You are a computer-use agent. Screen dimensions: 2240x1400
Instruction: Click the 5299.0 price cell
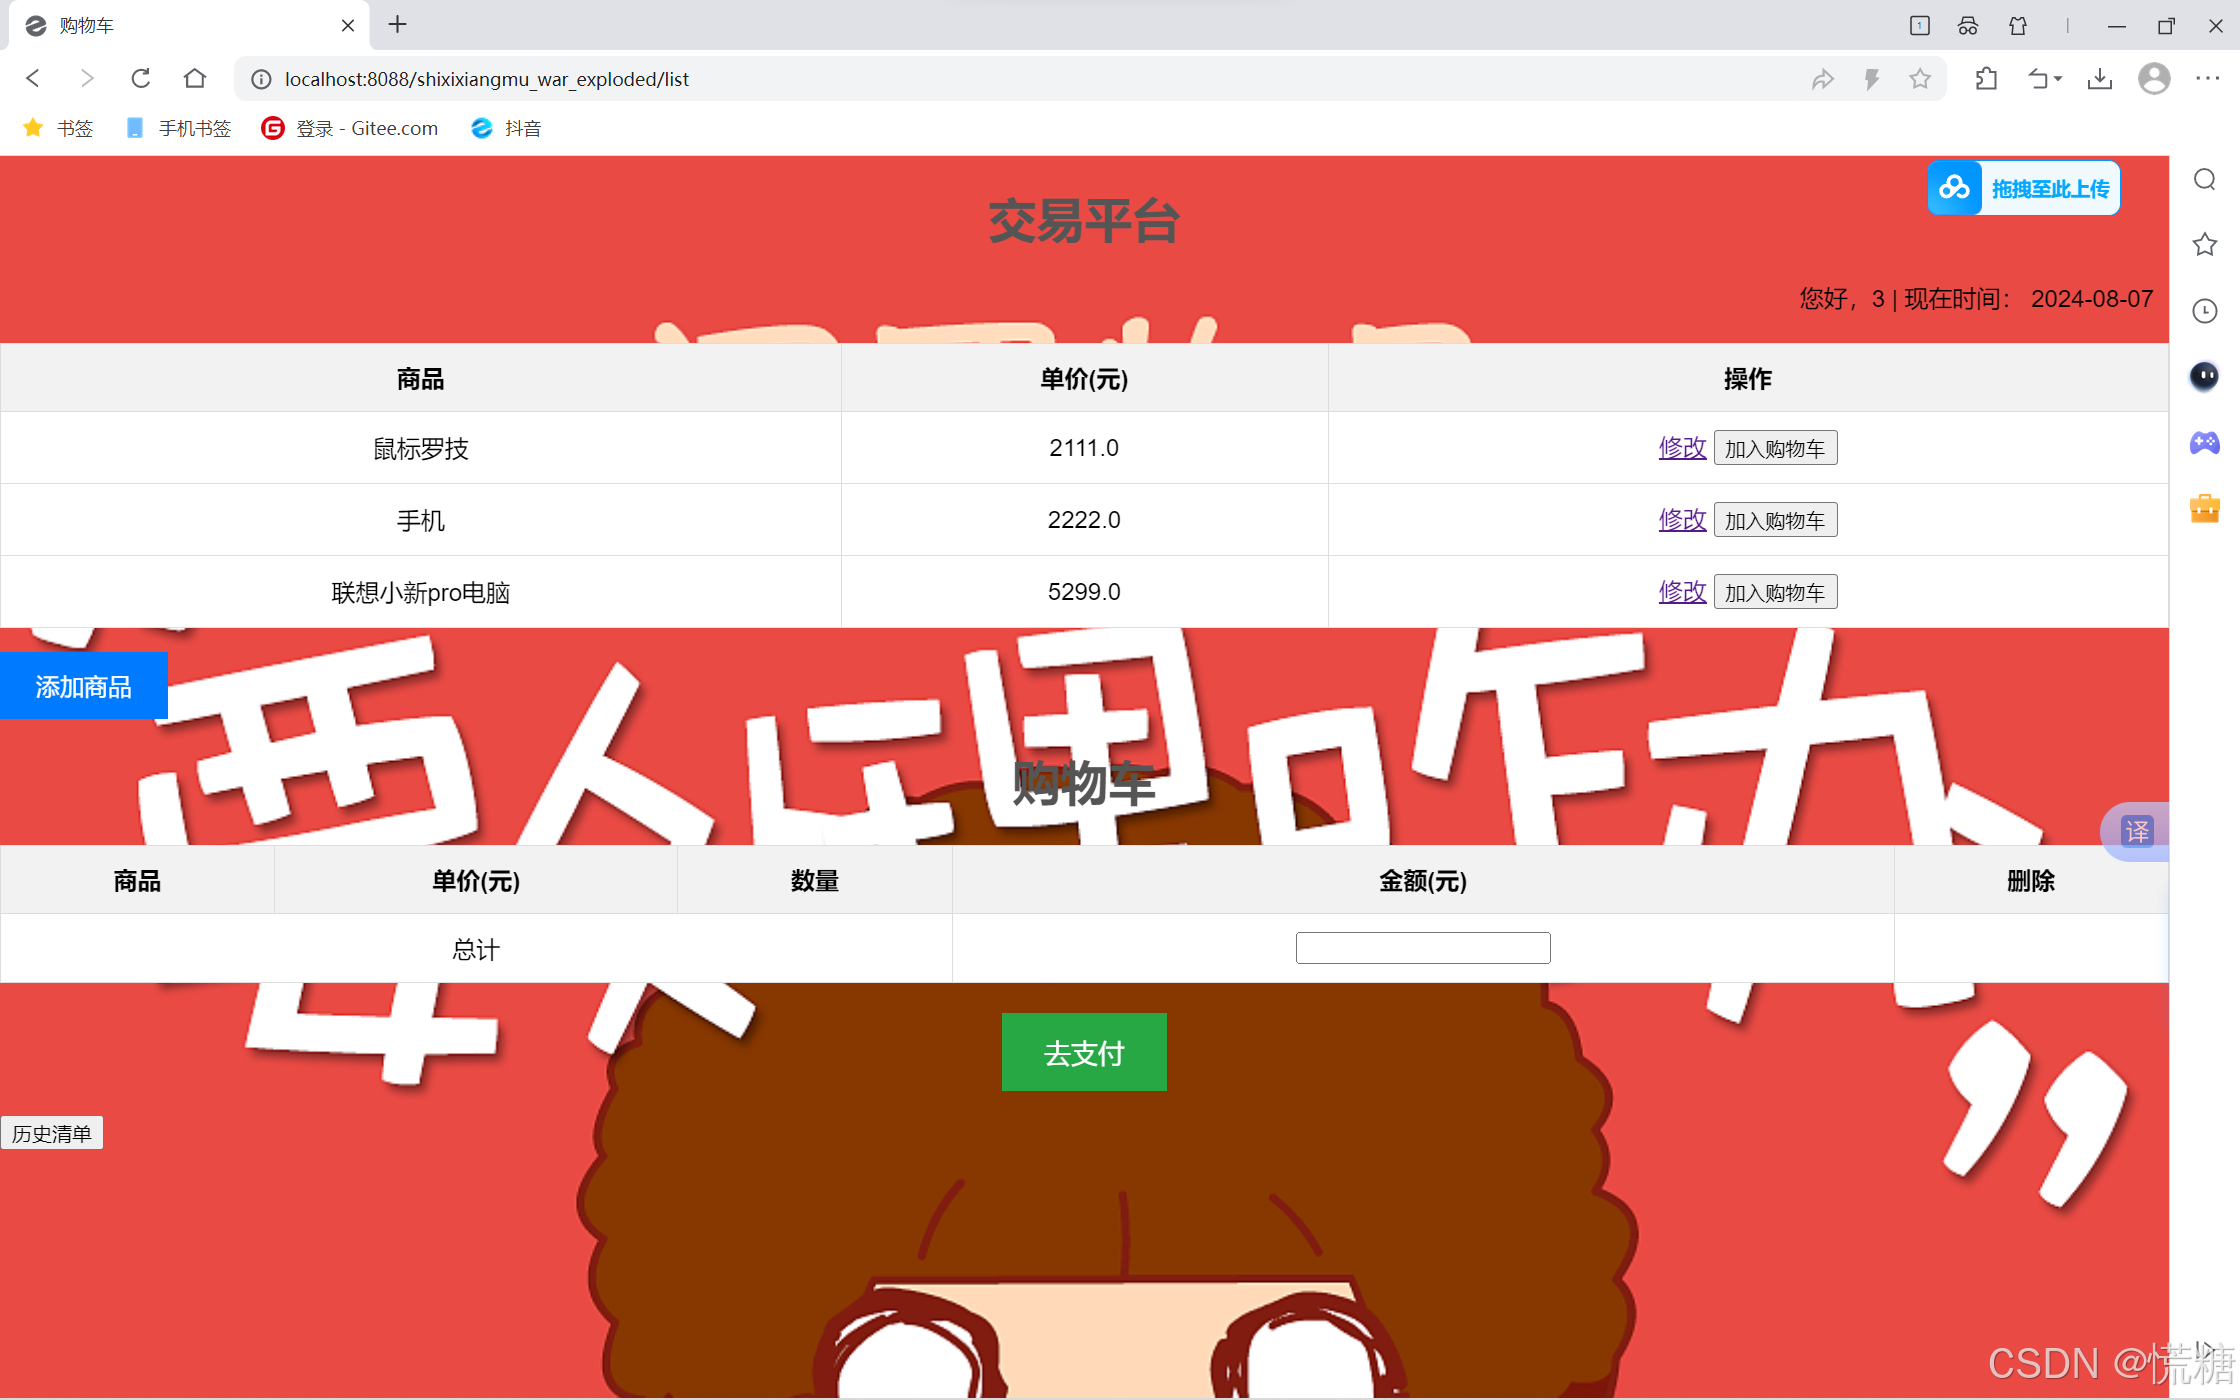pos(1084,592)
